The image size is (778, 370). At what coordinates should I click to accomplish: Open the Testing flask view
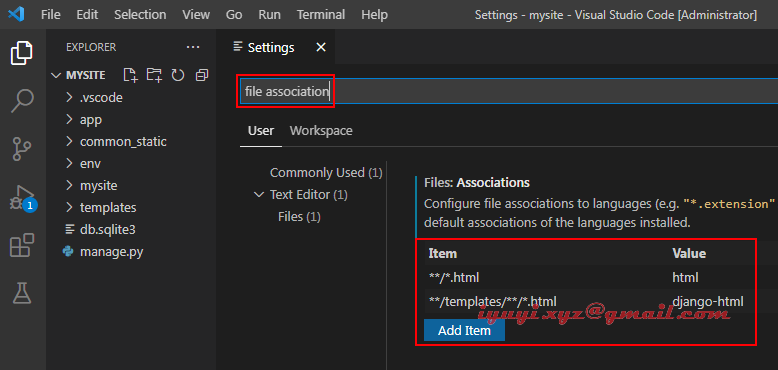tap(22, 293)
